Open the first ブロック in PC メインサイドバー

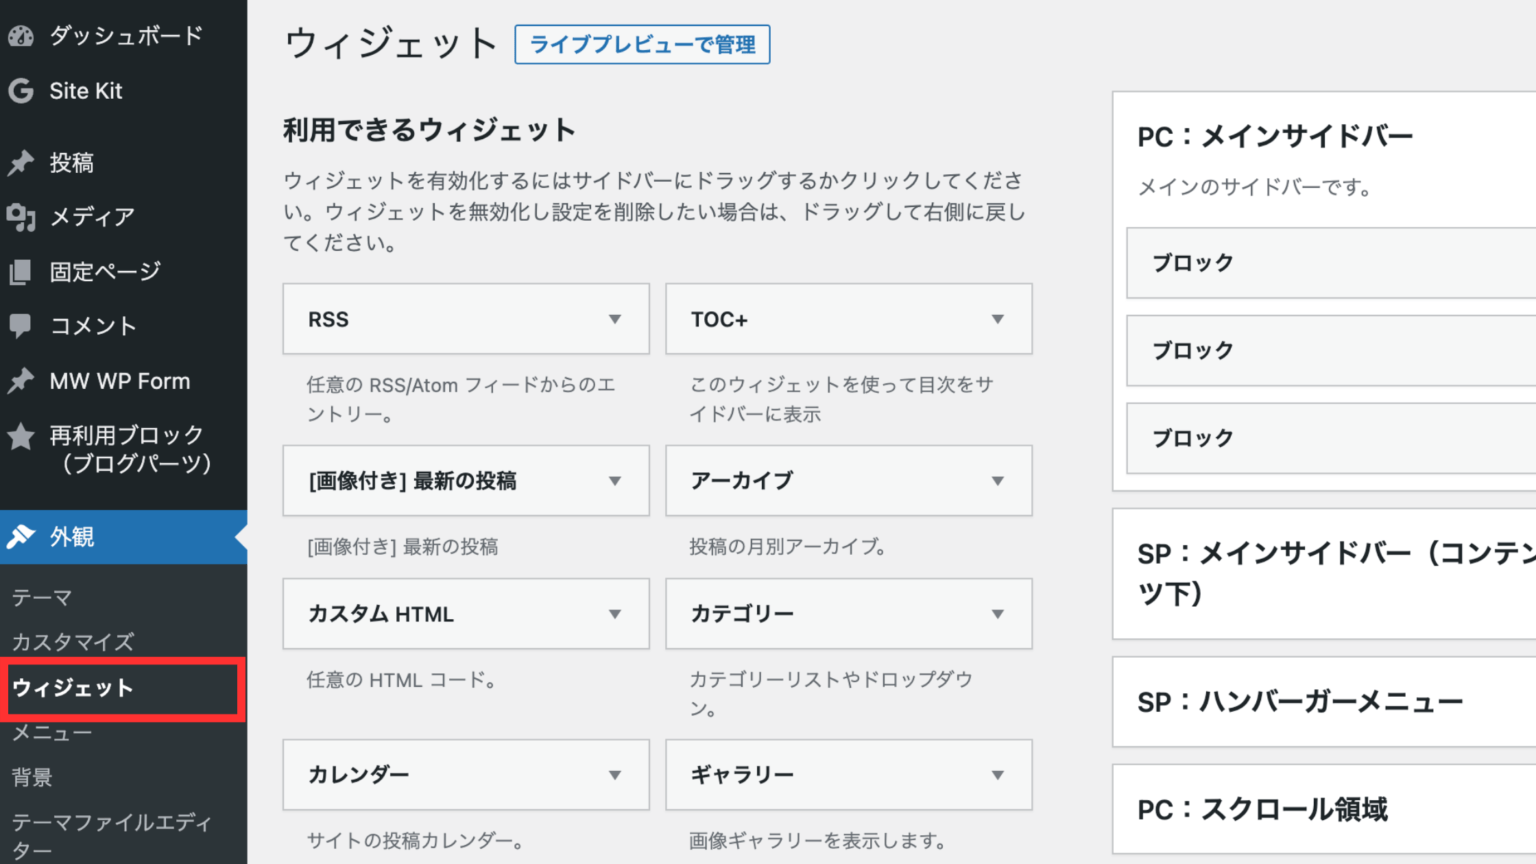[x=1330, y=263]
